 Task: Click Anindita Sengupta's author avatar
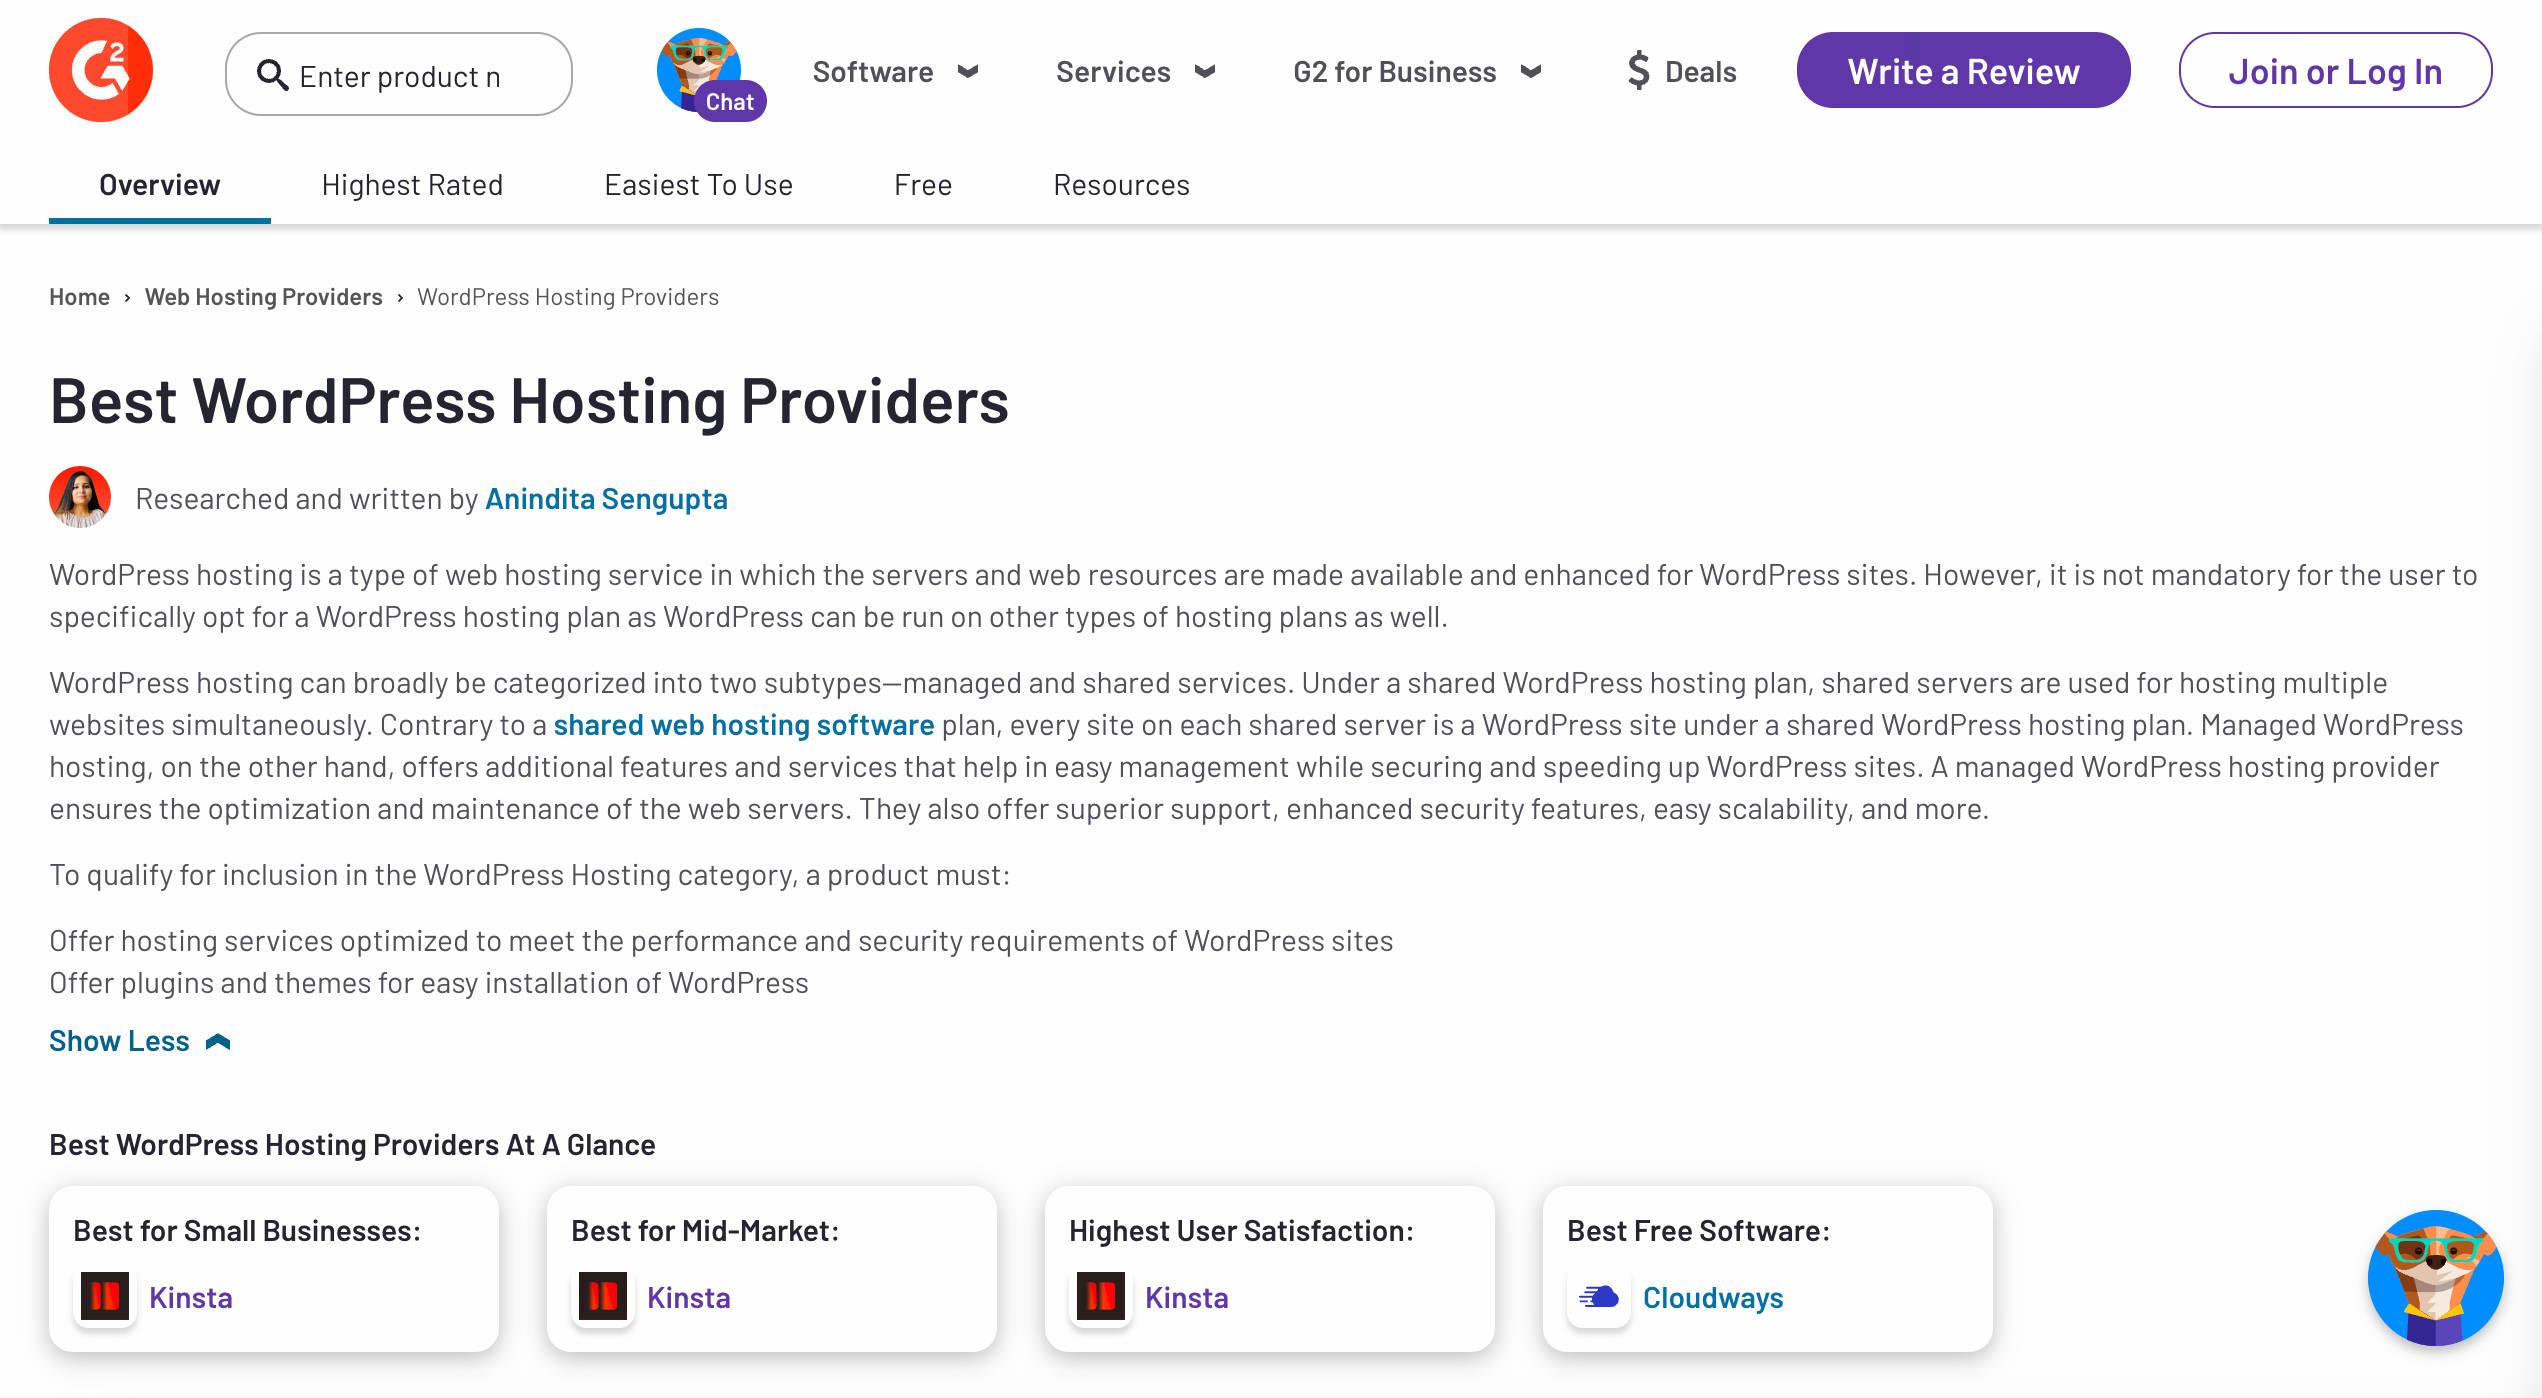(80, 497)
